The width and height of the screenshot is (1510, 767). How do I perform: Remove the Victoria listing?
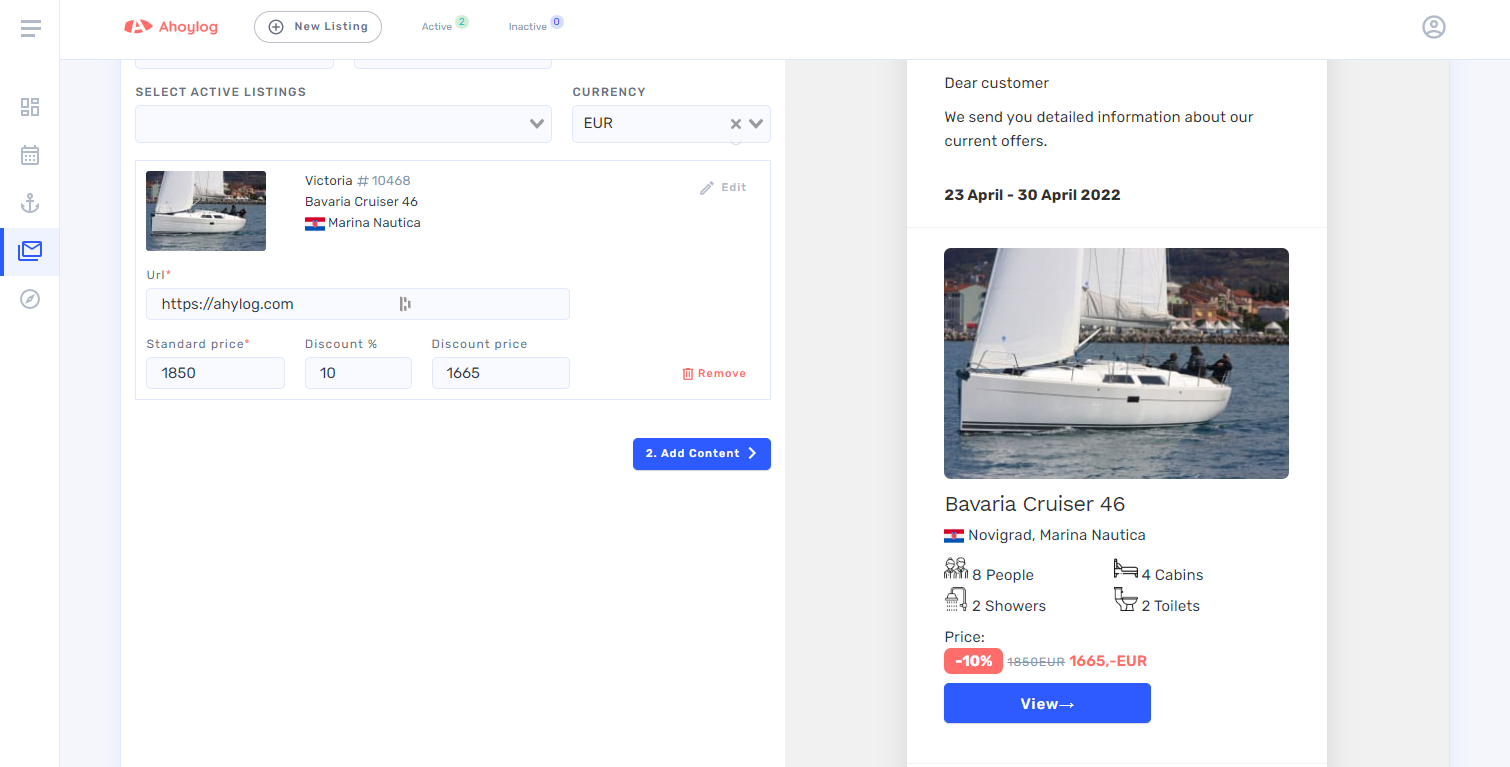(x=714, y=373)
